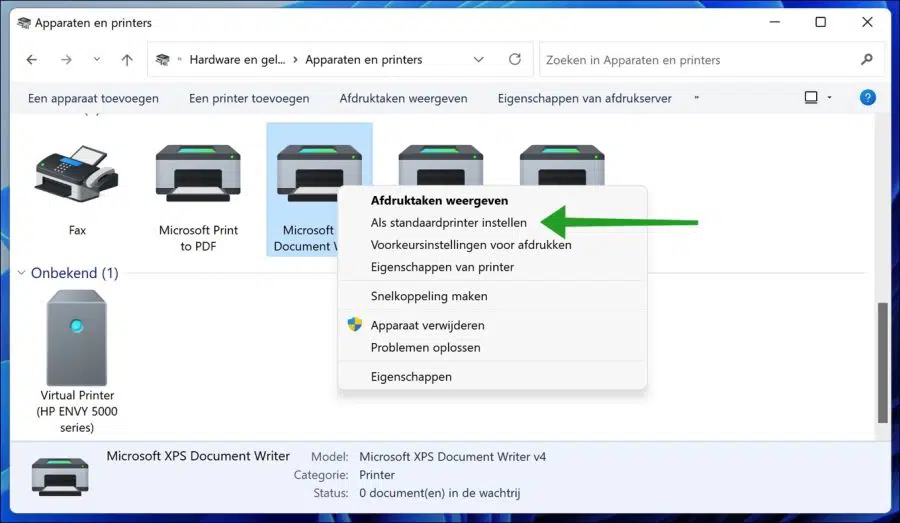Choose Apparaat verwijderen

(492, 325)
